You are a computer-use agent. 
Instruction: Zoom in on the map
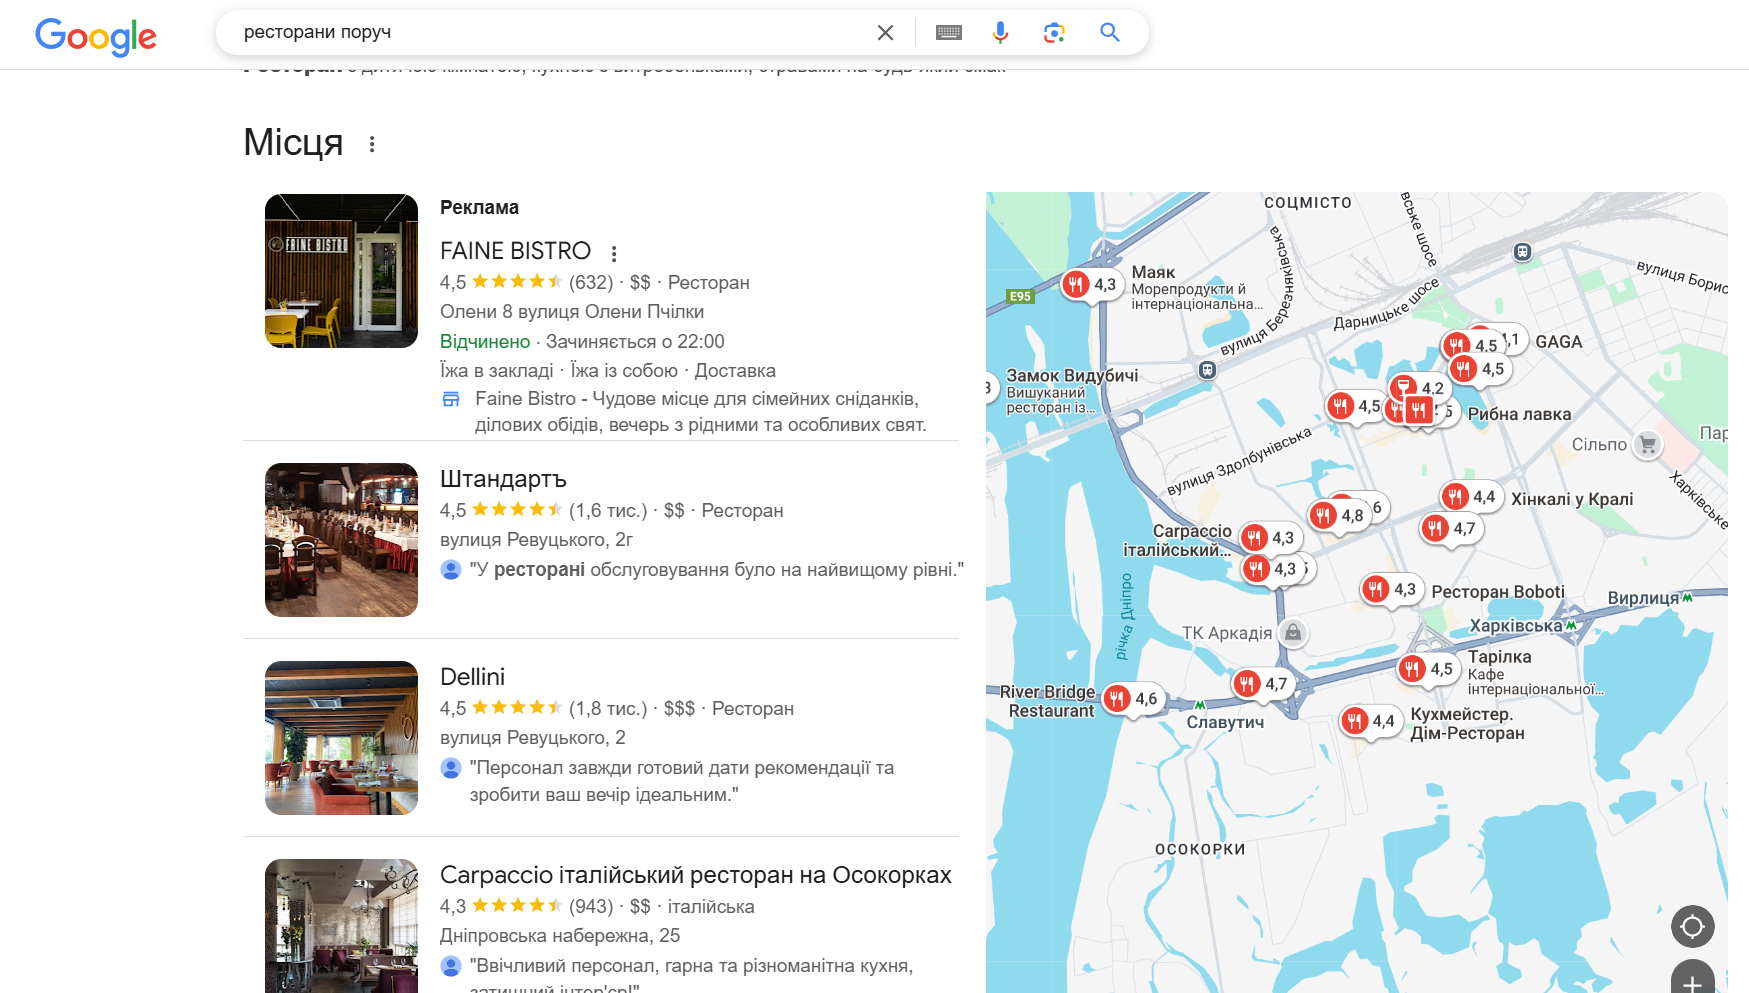pos(1692,979)
